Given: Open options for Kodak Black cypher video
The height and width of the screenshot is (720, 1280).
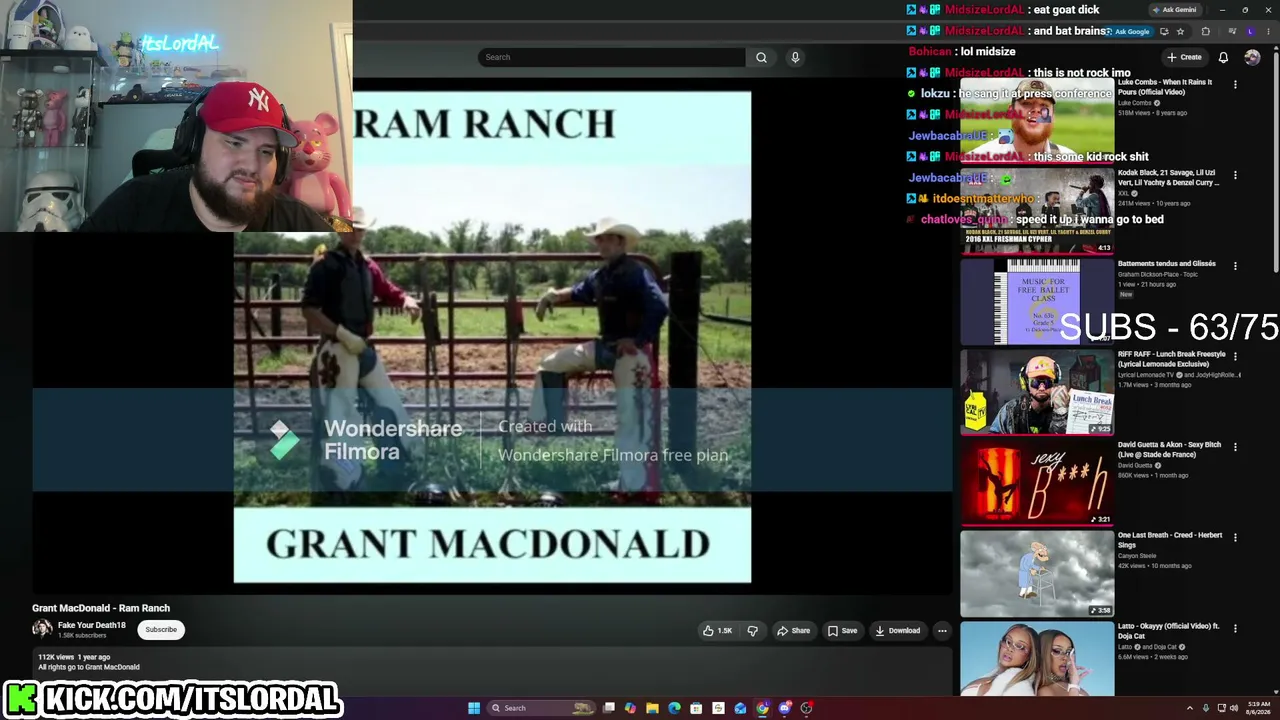Looking at the screenshot, I should [x=1235, y=175].
